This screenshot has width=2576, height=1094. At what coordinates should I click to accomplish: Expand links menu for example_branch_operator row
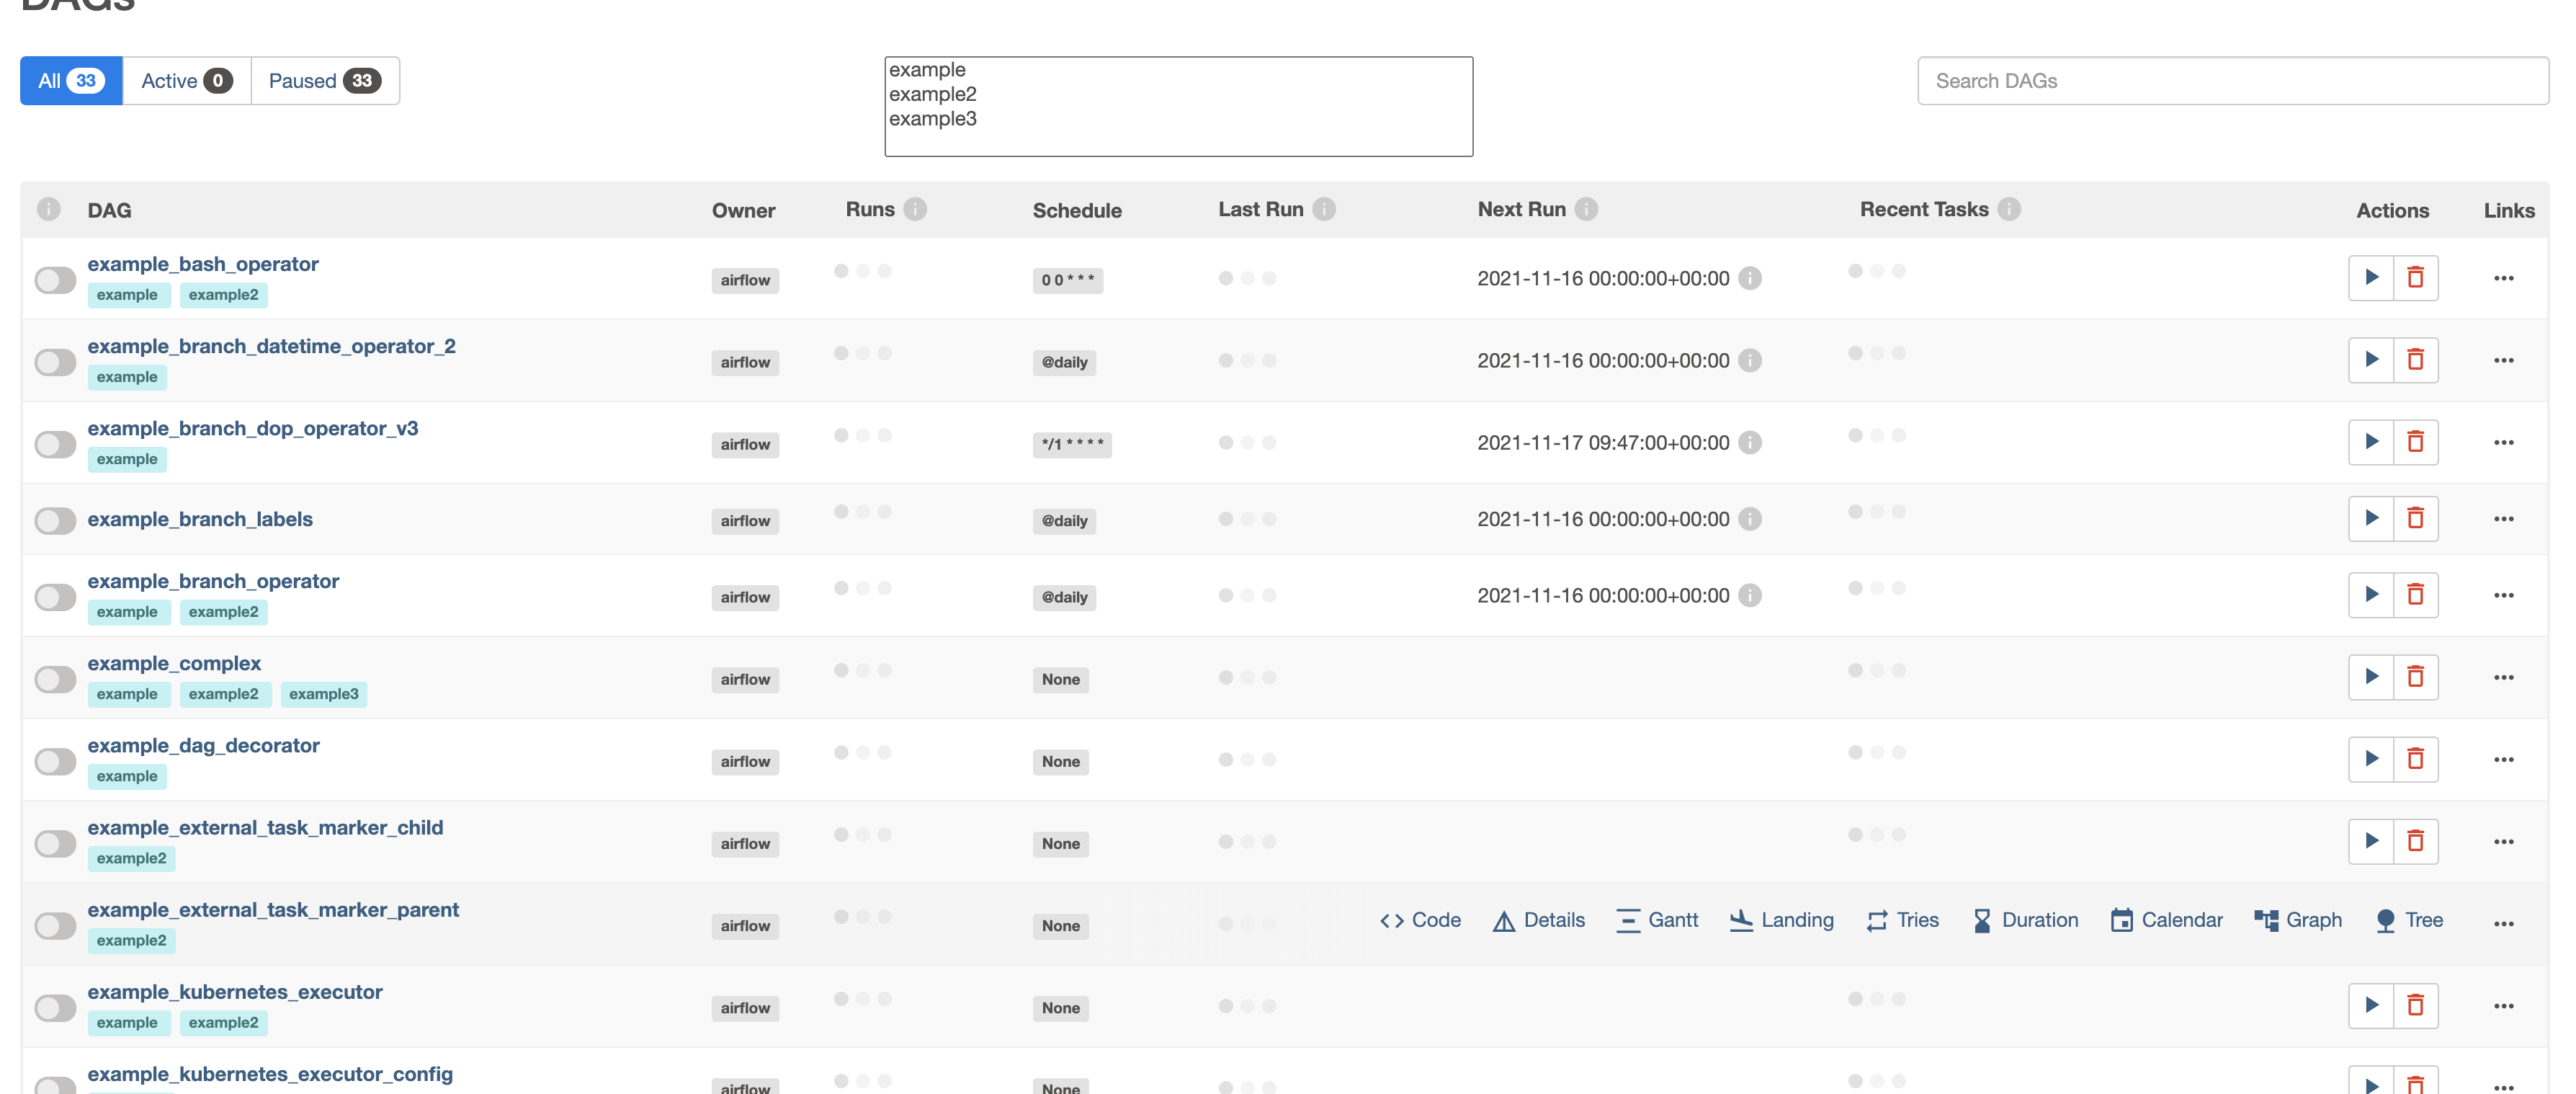[x=2503, y=596]
